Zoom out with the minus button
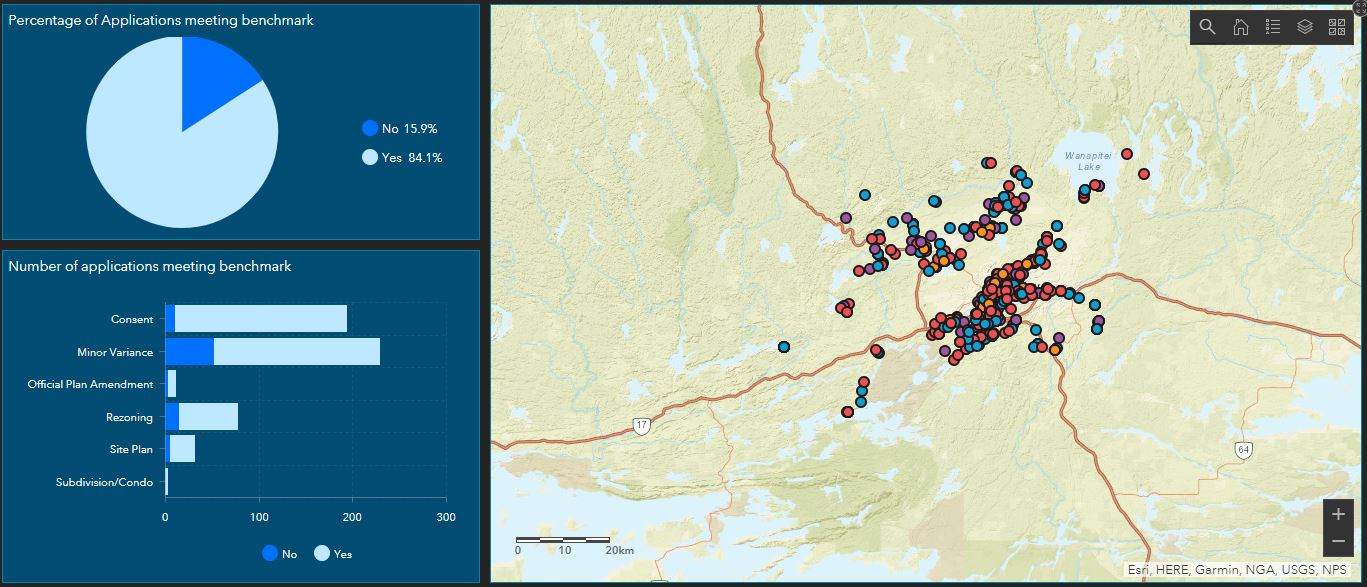 1338,541
